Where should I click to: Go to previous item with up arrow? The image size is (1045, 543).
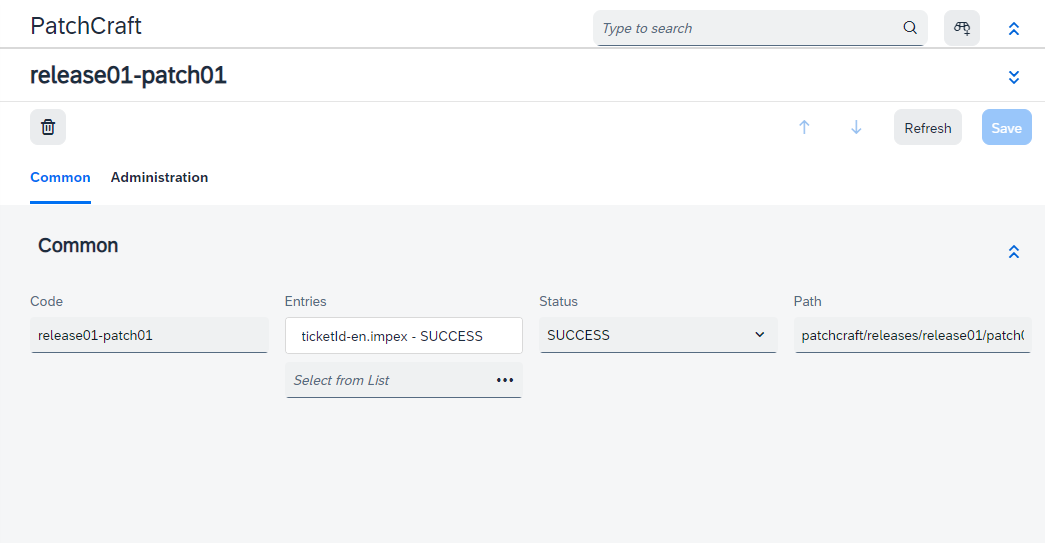[x=804, y=128]
